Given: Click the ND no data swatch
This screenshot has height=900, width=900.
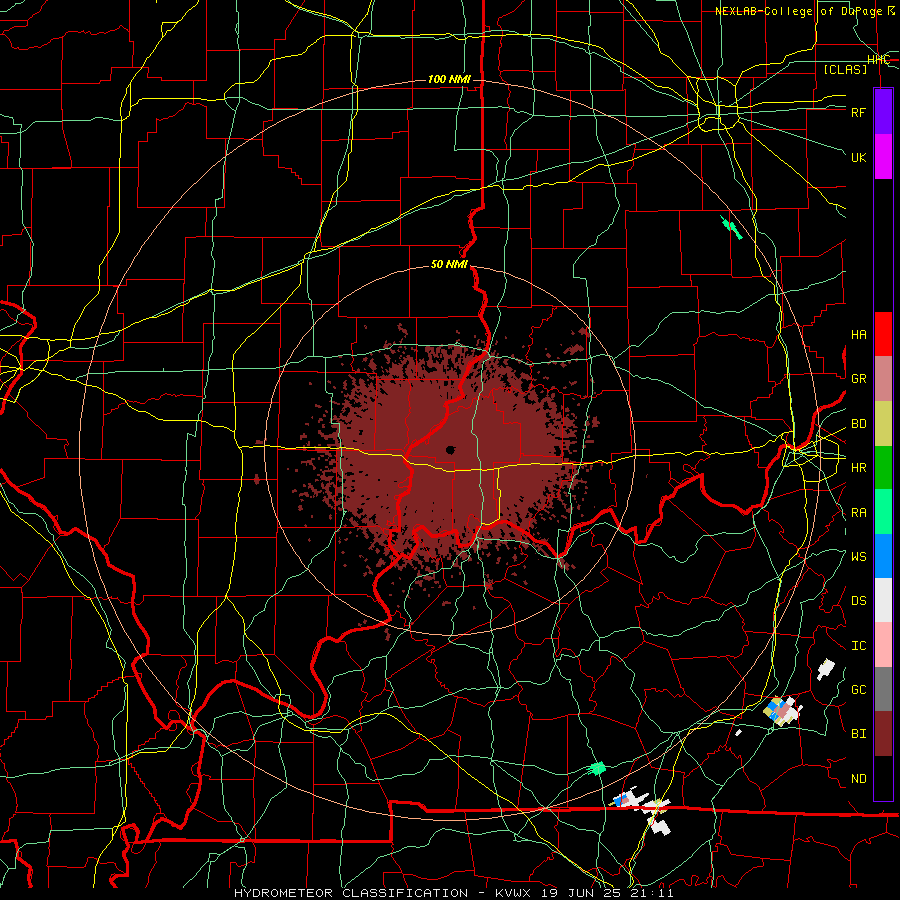Looking at the screenshot, I should click(883, 778).
